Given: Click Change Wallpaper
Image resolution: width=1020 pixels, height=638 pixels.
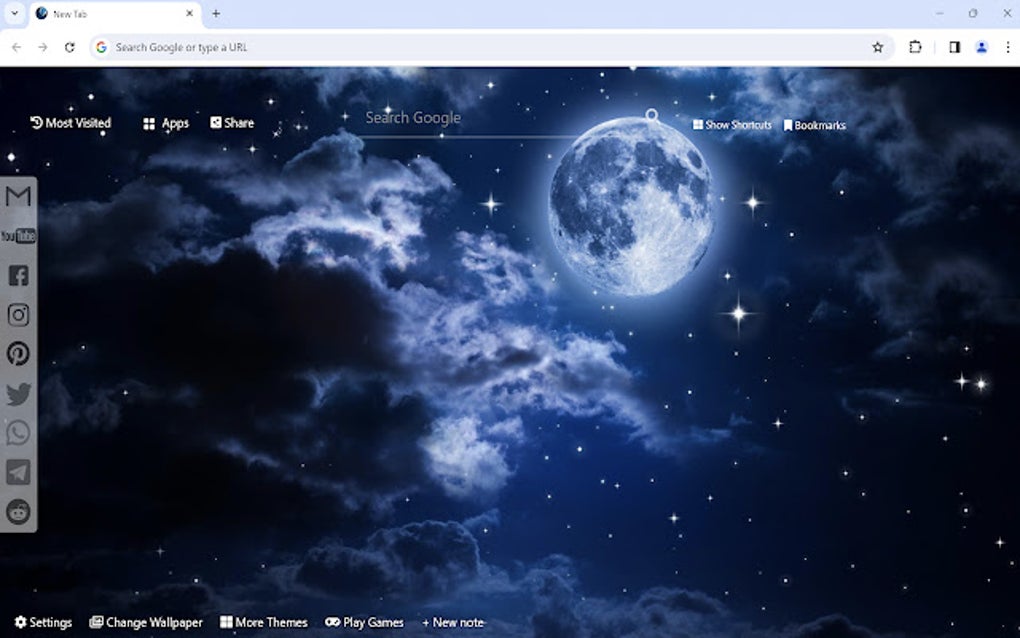Looking at the screenshot, I should [146, 622].
